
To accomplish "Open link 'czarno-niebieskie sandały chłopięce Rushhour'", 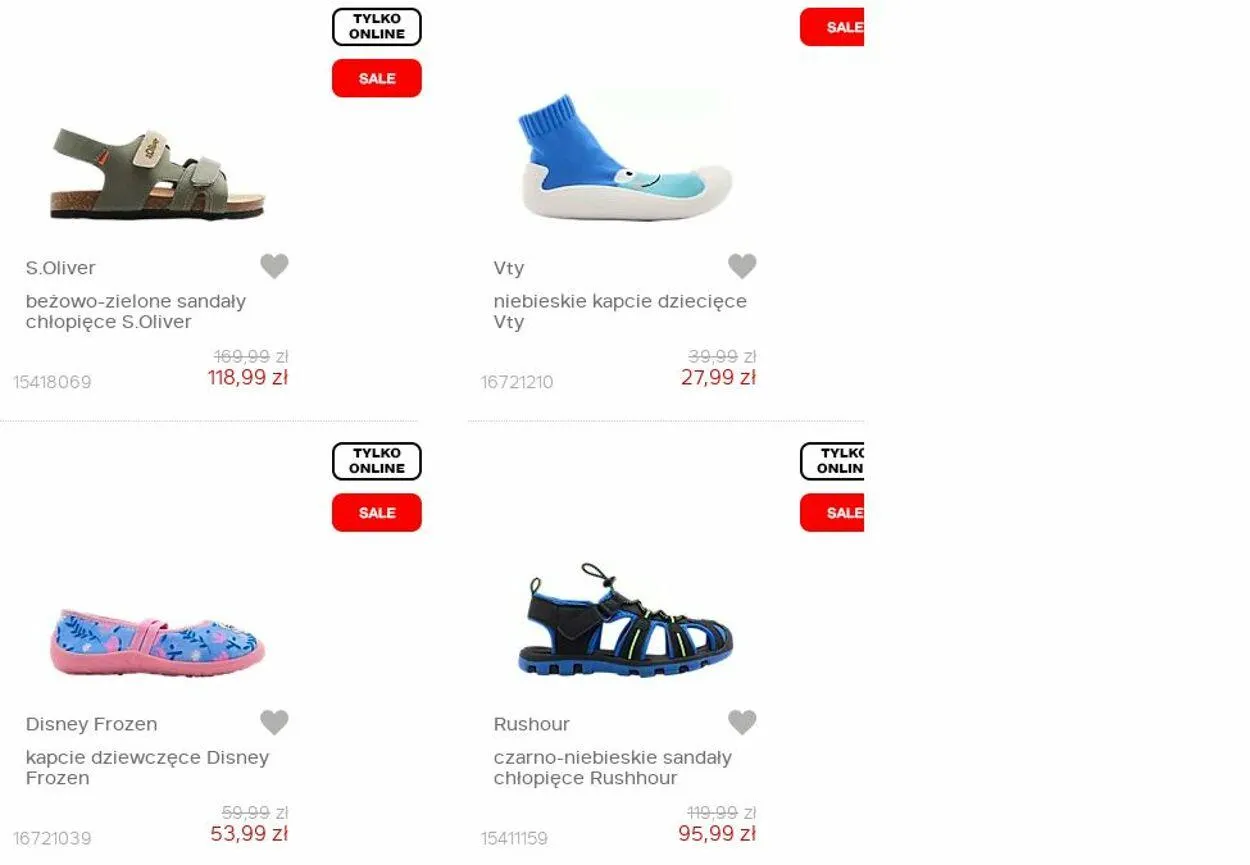I will (x=612, y=767).
